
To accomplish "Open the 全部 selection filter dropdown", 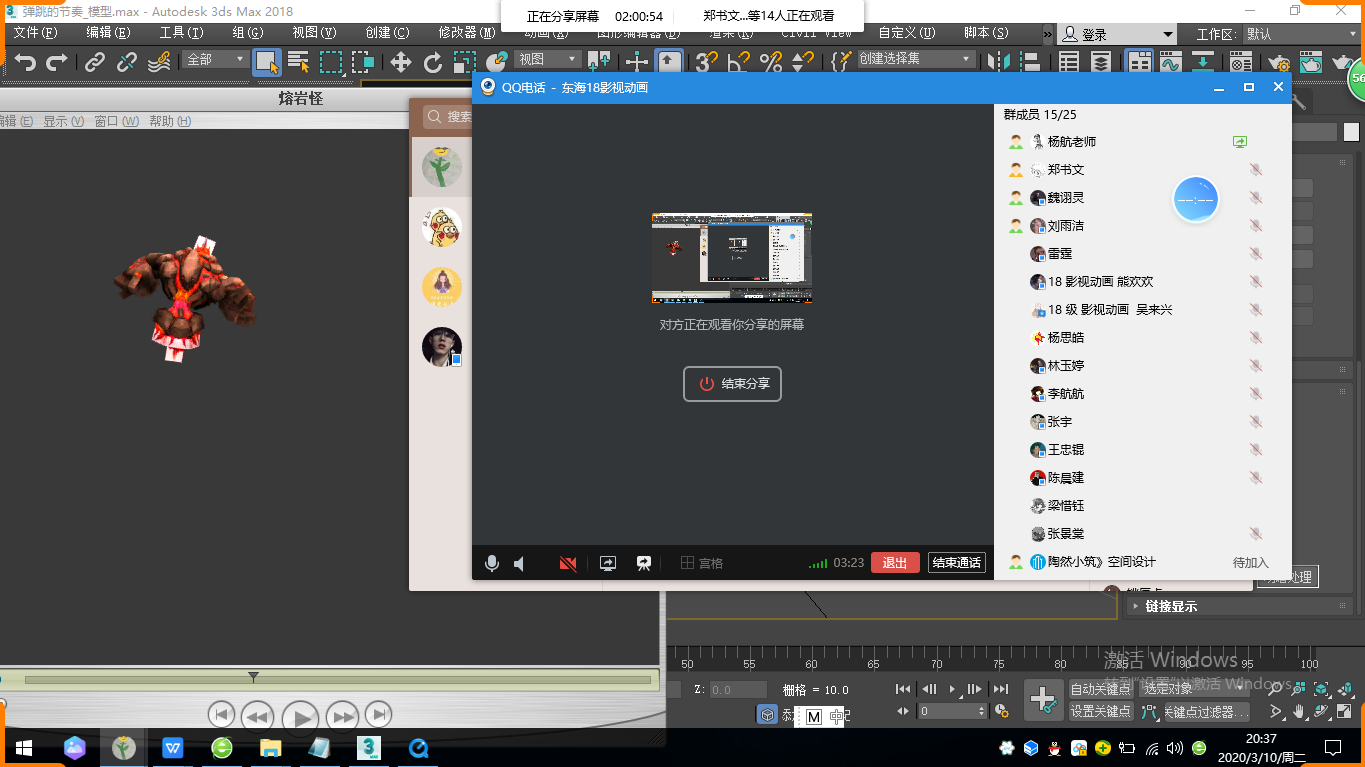I will click(216, 60).
